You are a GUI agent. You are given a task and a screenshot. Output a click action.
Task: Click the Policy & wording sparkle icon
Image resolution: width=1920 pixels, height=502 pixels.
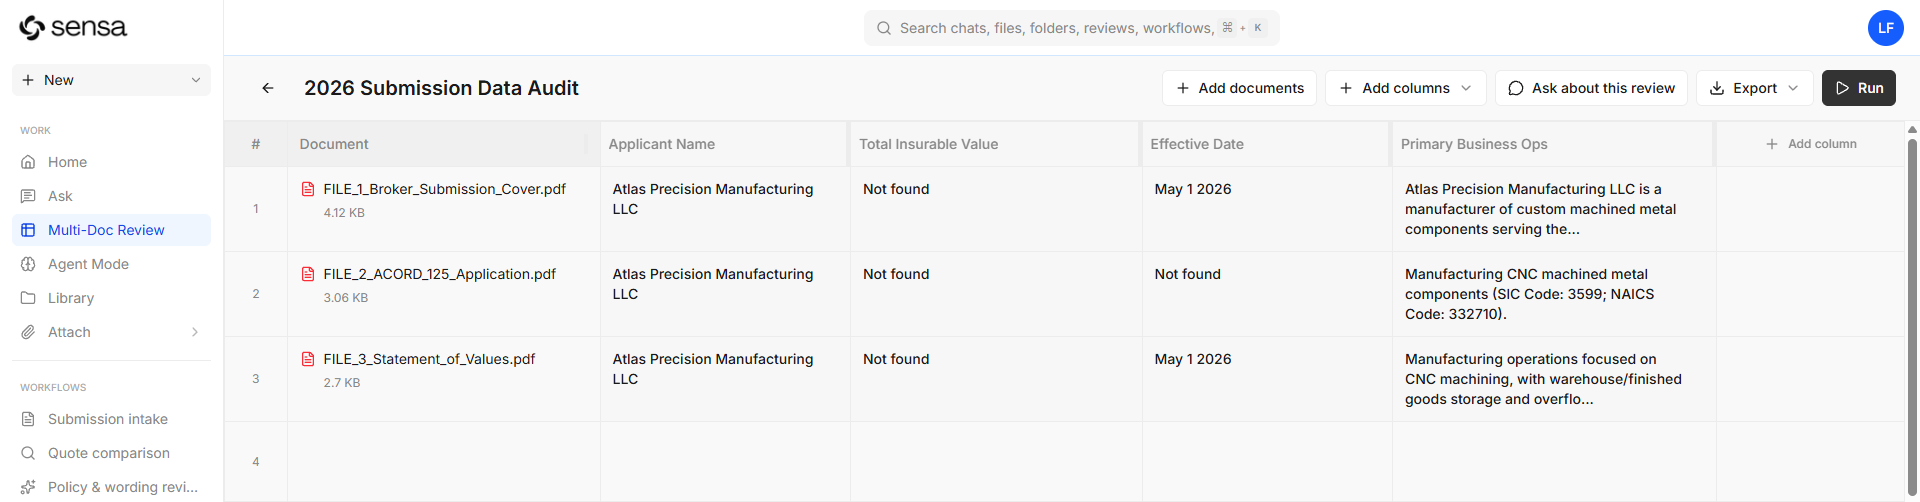28,487
